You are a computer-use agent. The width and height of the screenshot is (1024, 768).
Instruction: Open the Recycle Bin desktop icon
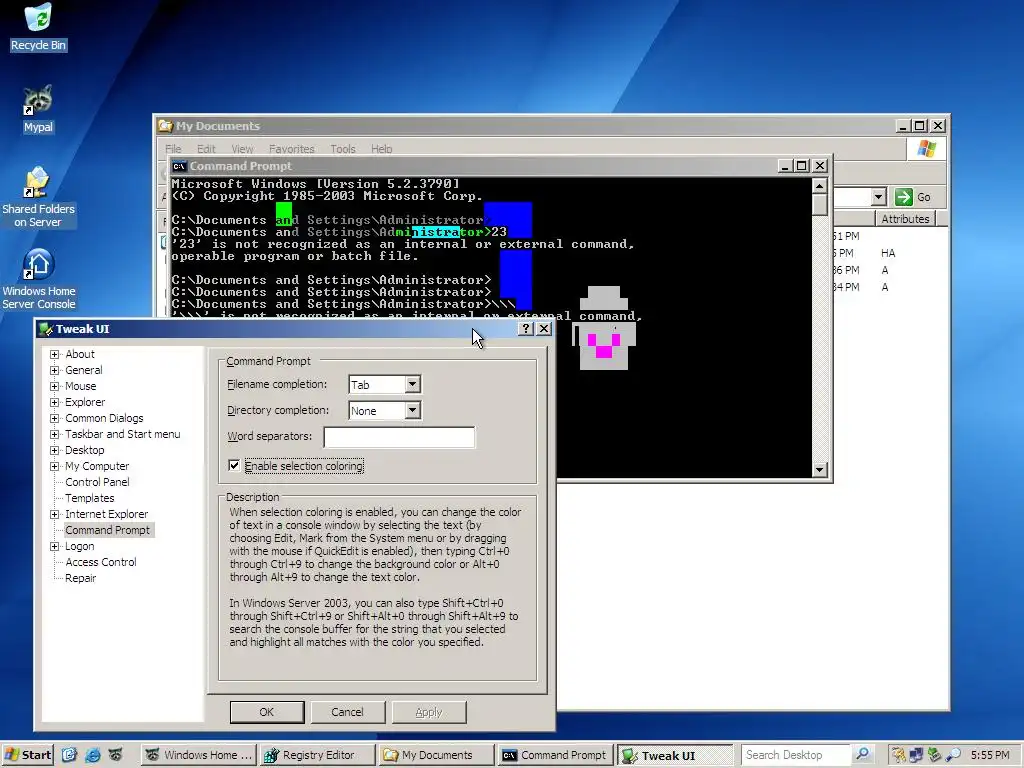pos(38,28)
